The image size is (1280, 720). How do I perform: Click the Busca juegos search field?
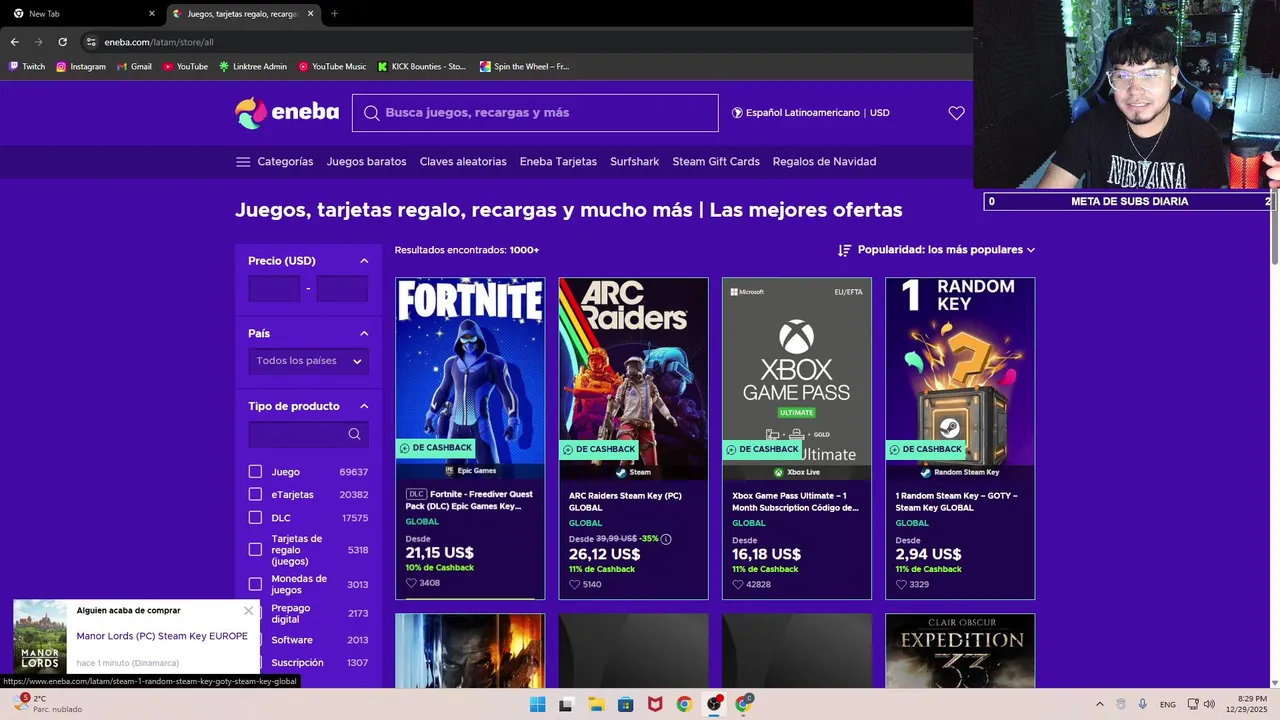535,113
